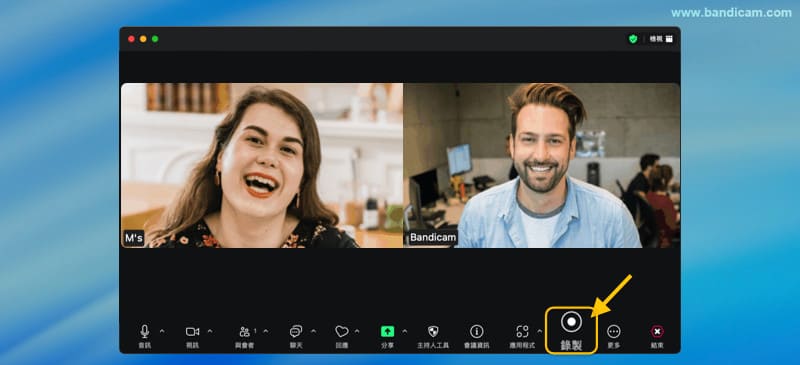Open the apps icon (應用程式)
The image size is (800, 365).
tap(522, 332)
